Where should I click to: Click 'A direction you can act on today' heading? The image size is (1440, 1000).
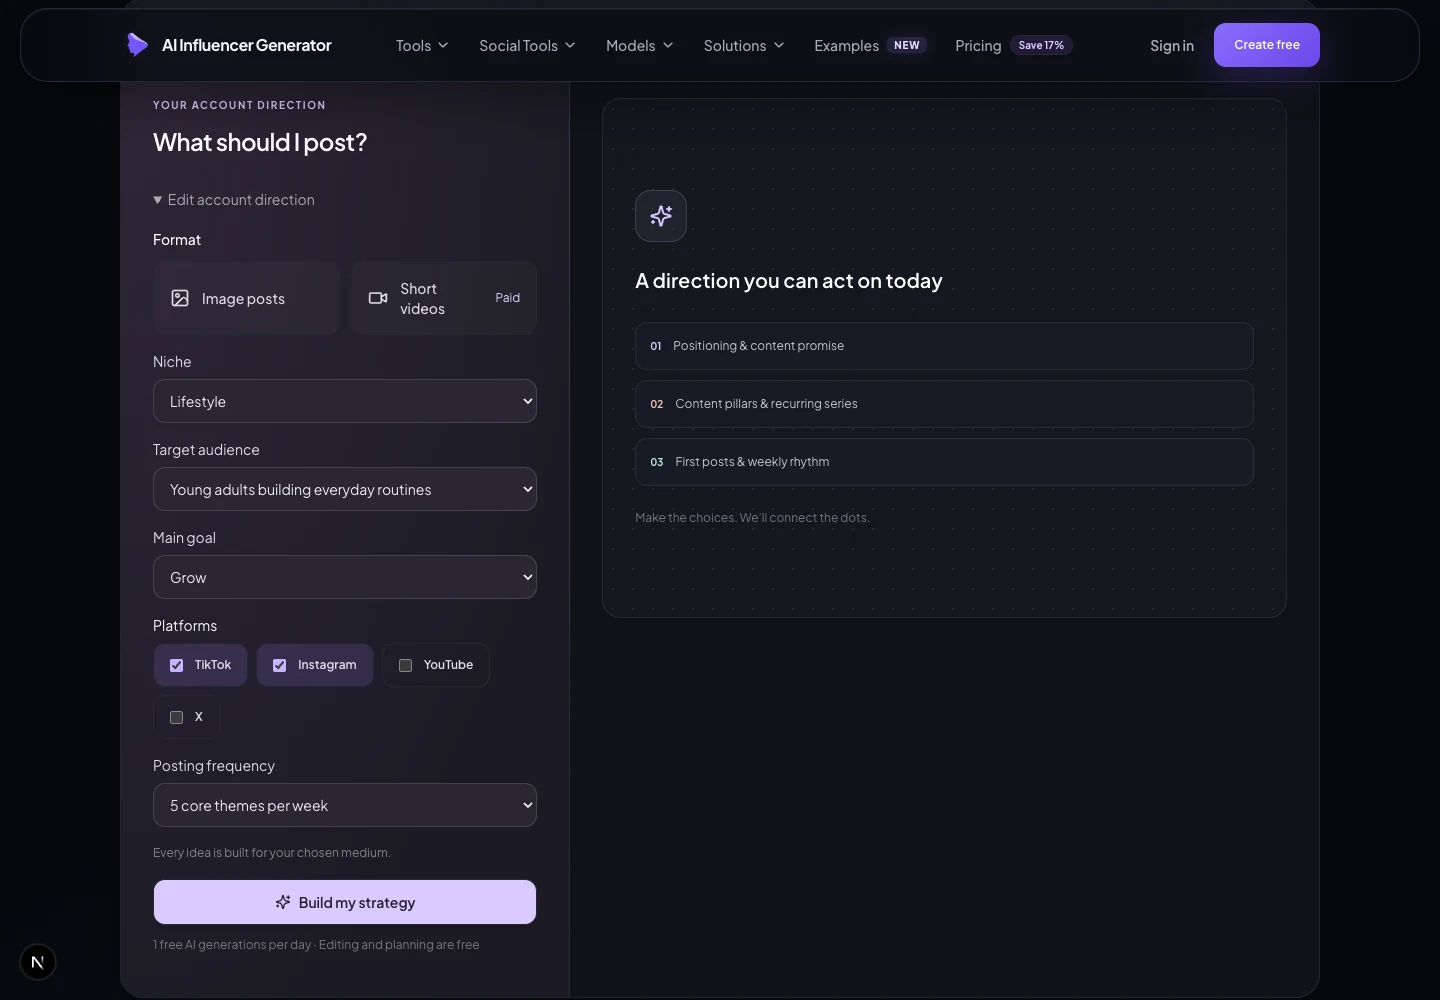tap(789, 281)
